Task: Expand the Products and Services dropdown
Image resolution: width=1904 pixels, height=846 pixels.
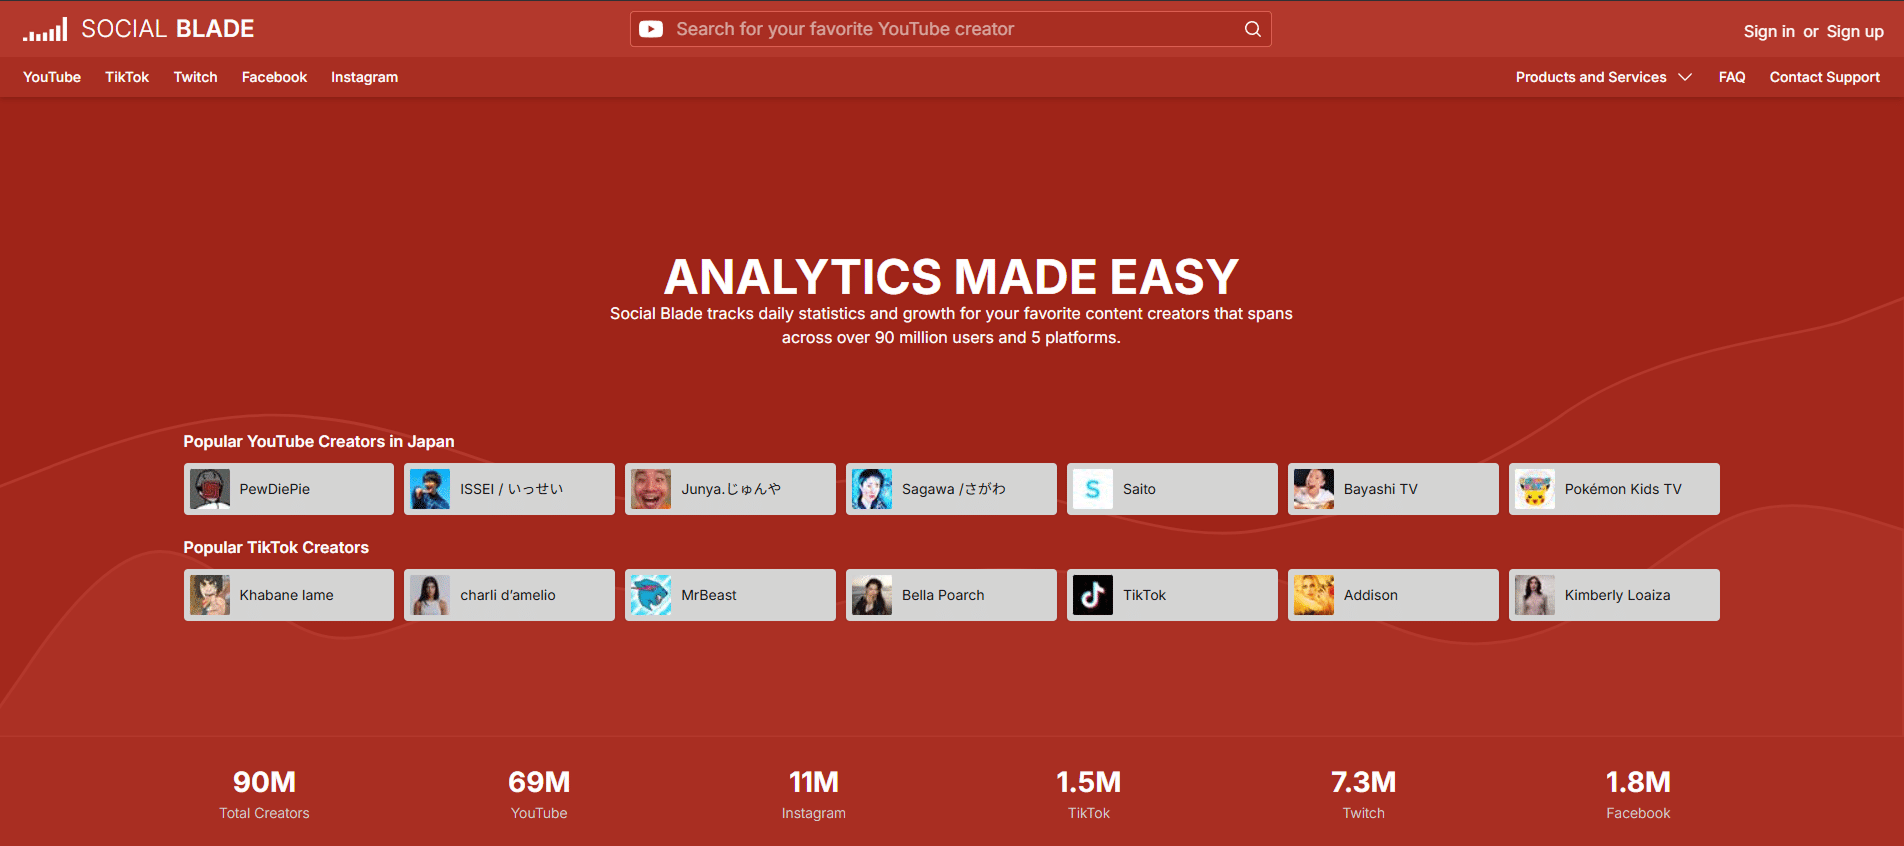Action: 1590,77
